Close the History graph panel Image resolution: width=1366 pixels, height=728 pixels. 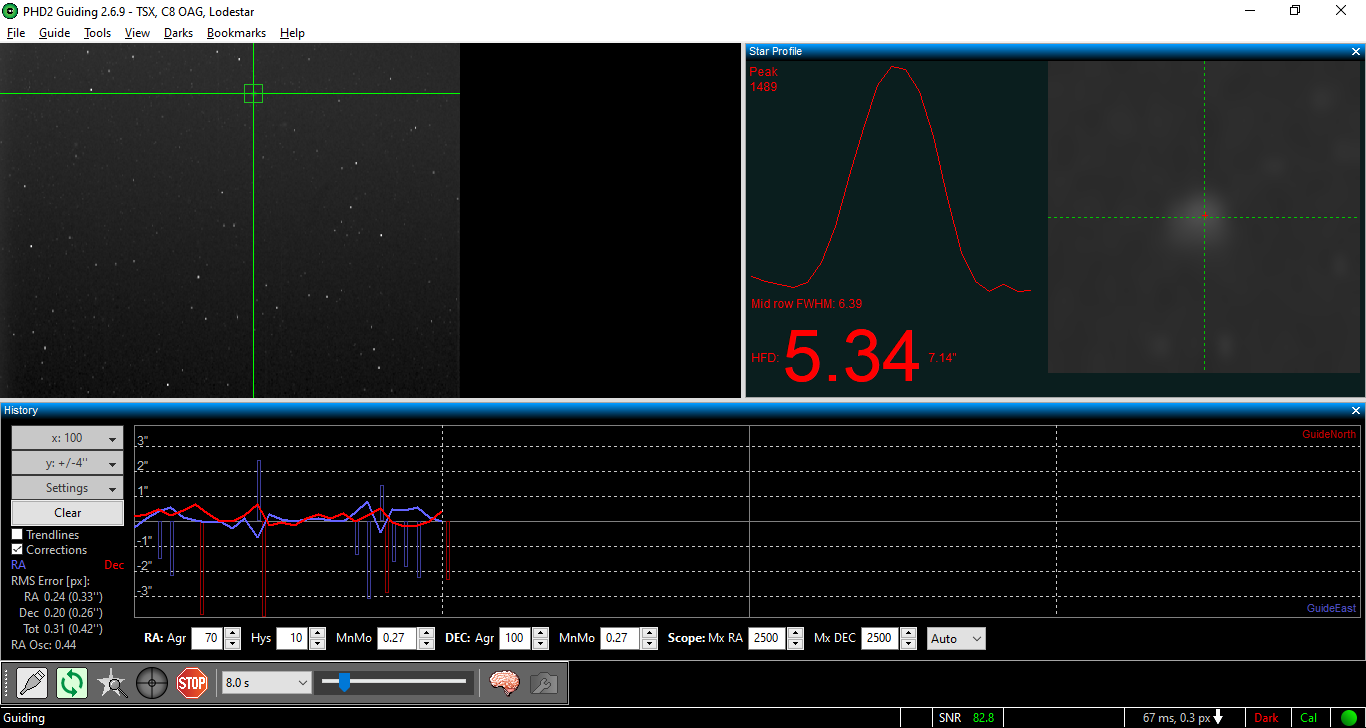pyautogui.click(x=1356, y=410)
